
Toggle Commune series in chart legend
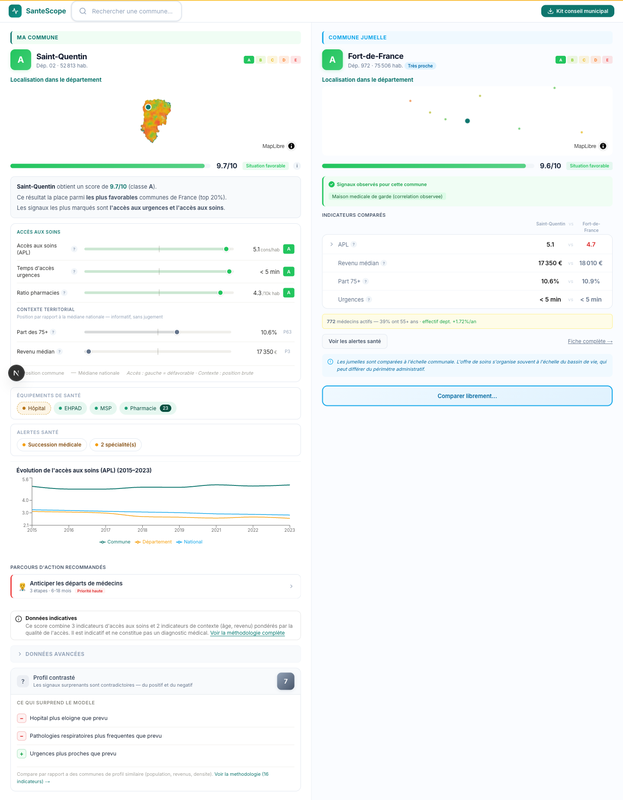[115, 542]
